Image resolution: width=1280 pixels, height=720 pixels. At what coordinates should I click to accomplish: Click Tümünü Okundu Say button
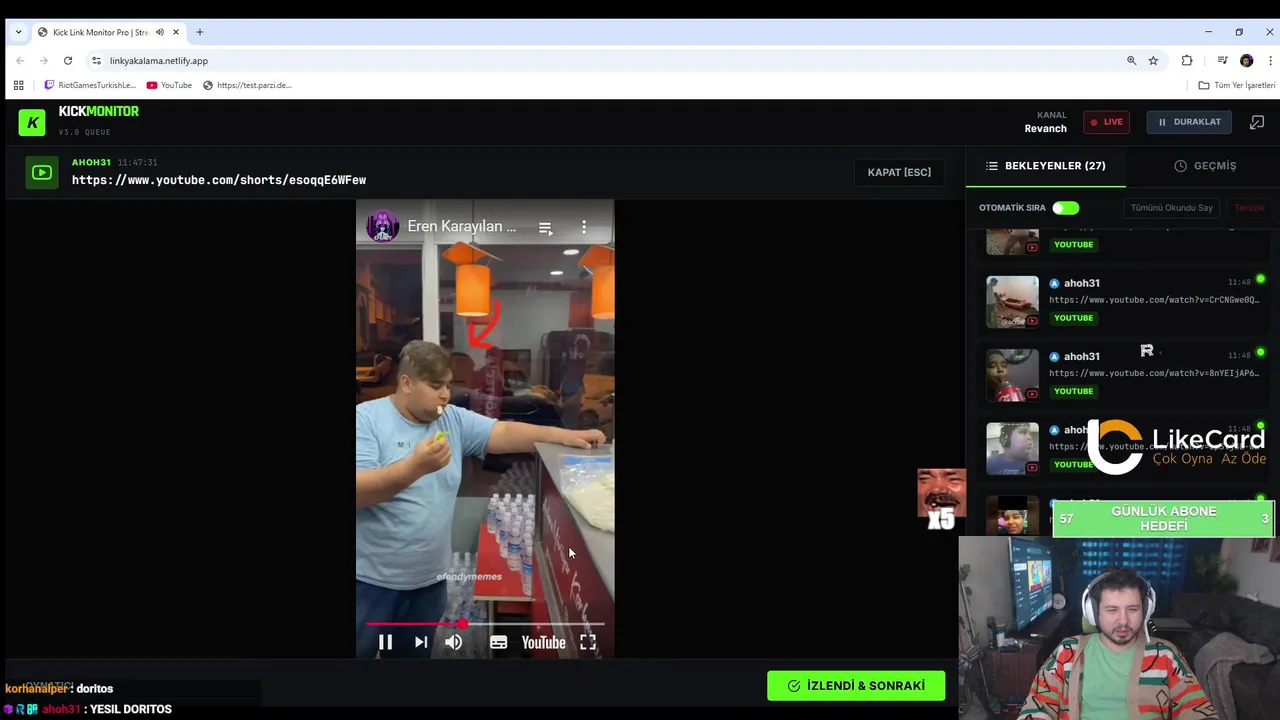pyautogui.click(x=1171, y=208)
